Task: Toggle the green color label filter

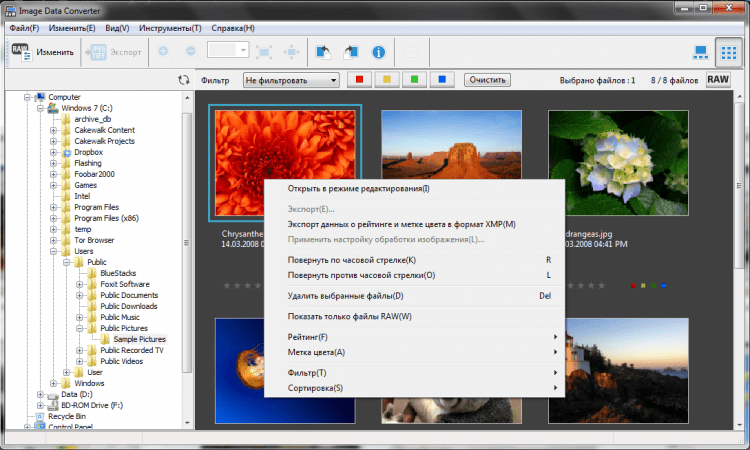Action: coord(414,80)
